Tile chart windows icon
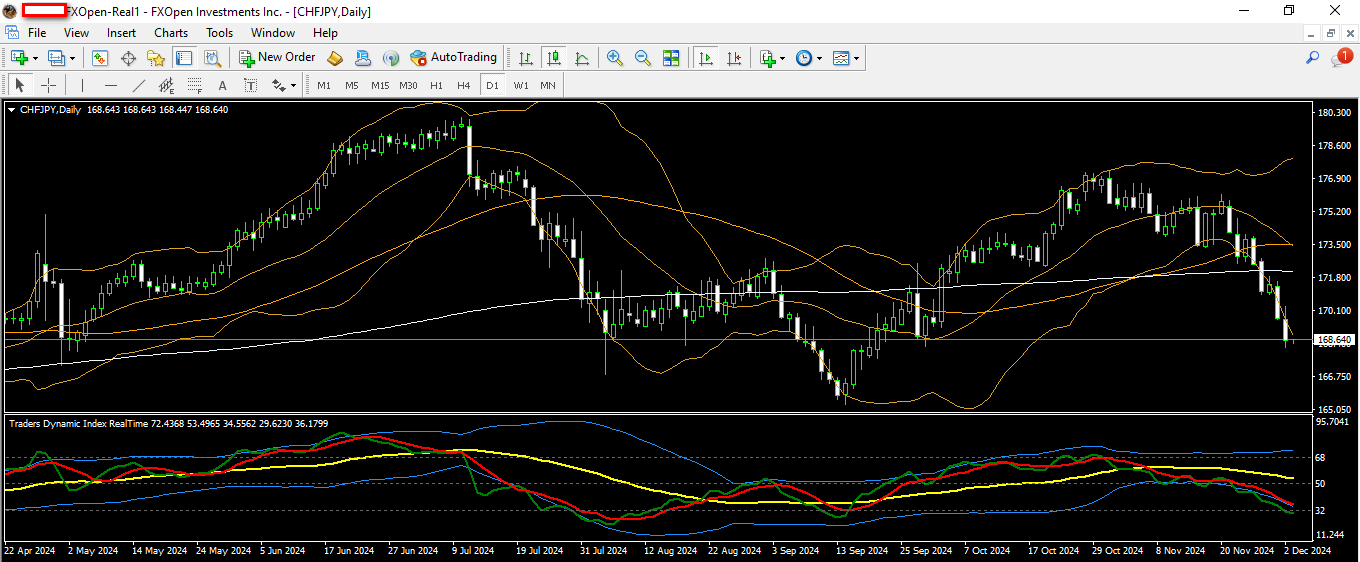 coord(671,58)
